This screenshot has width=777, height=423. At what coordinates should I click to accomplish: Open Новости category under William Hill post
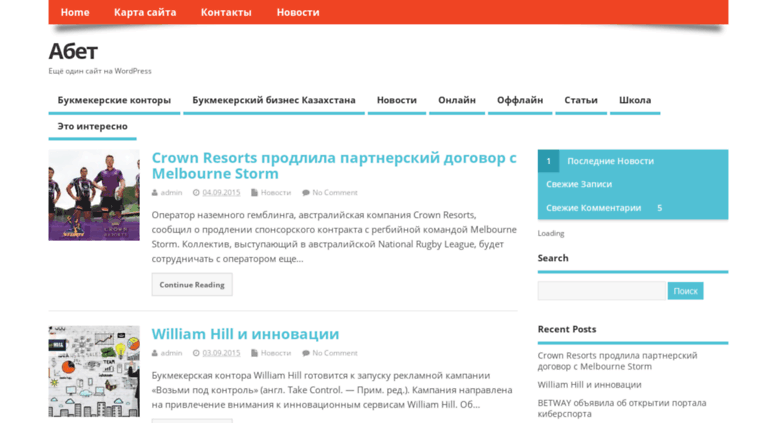click(276, 353)
